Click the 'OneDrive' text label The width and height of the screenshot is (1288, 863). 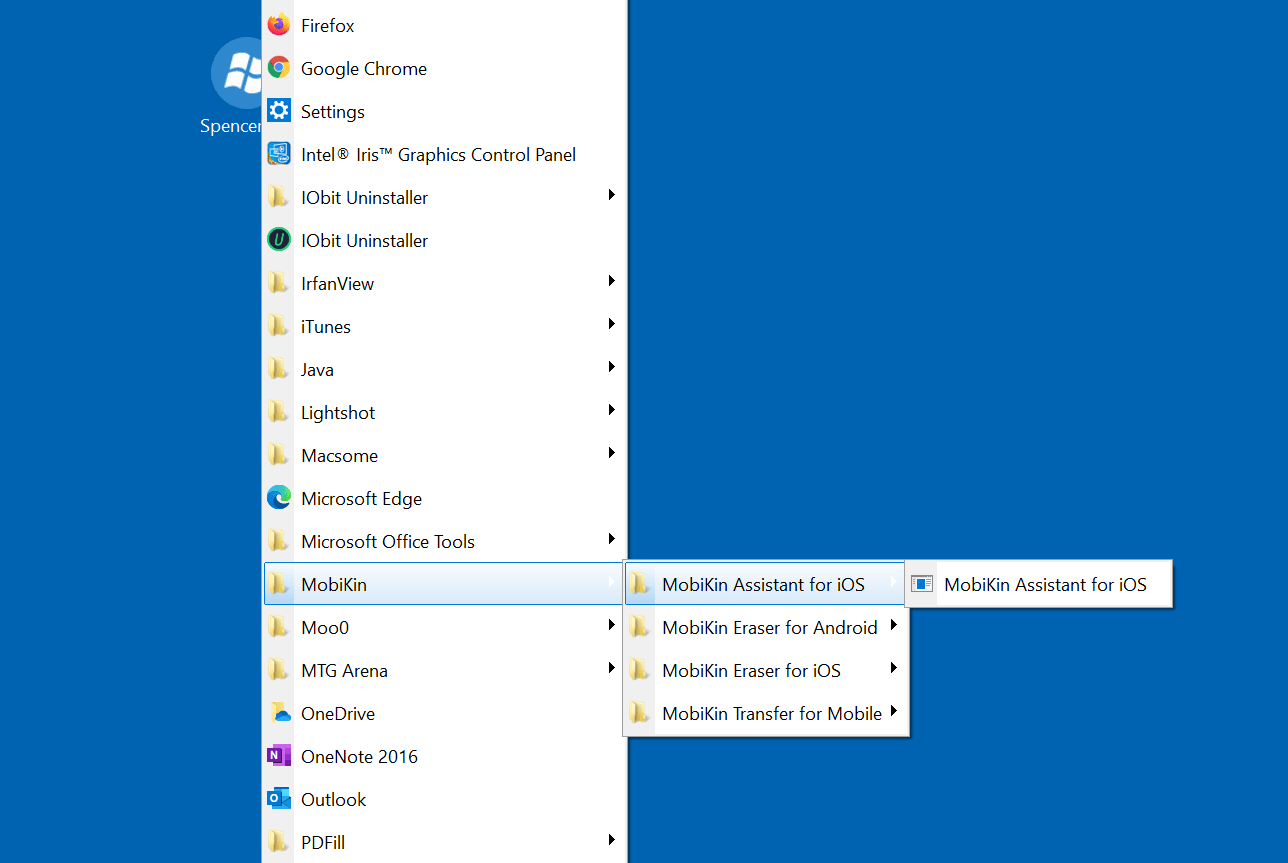pyautogui.click(x=338, y=714)
